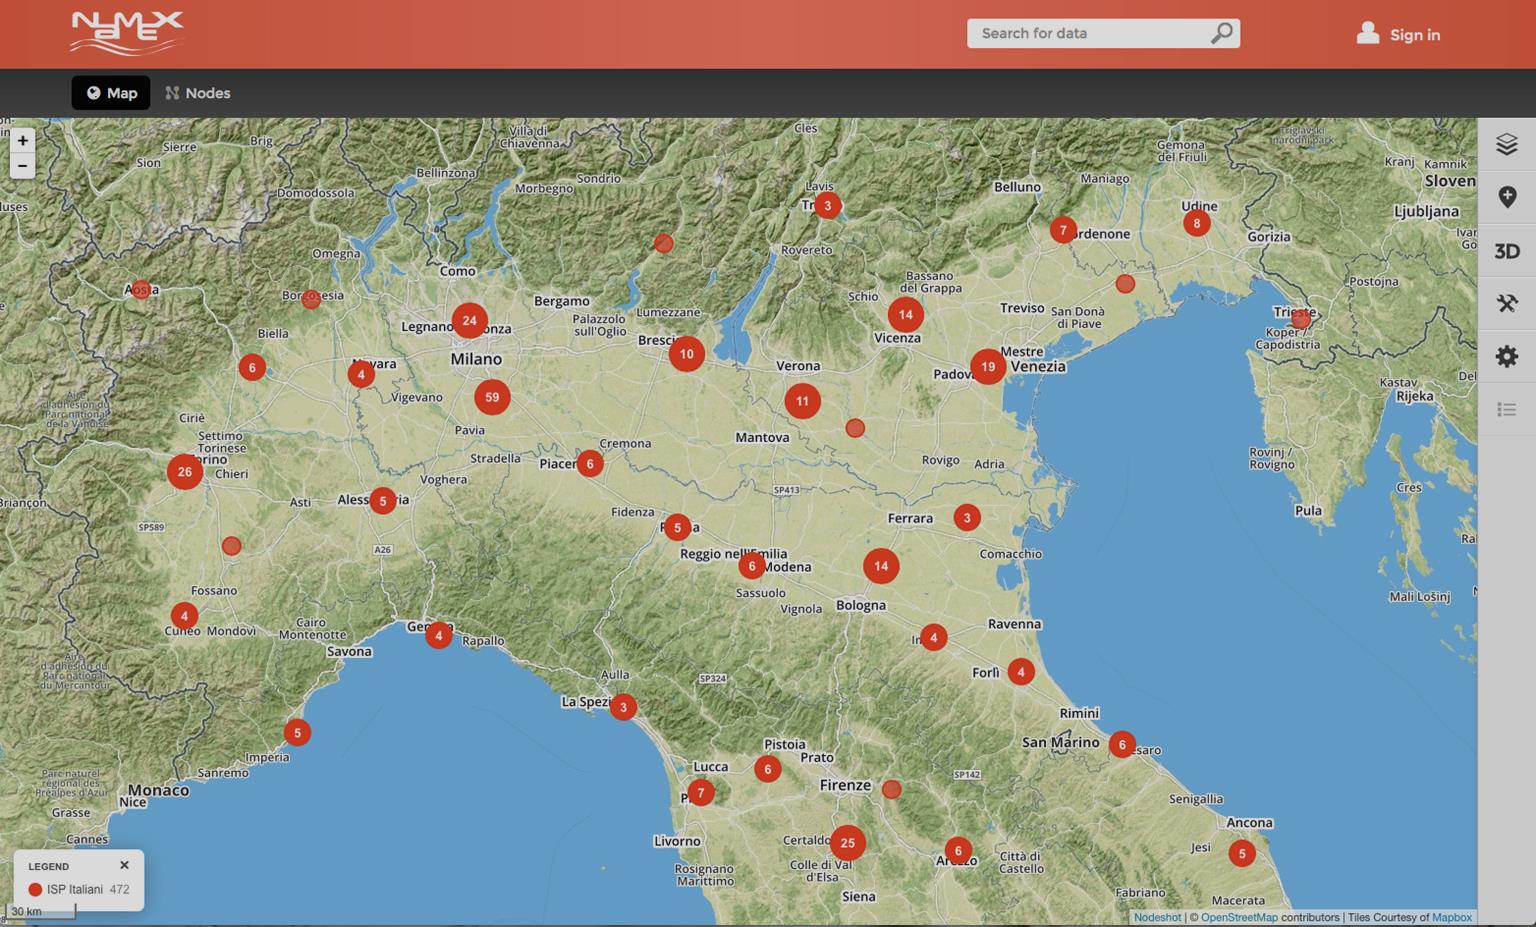The width and height of the screenshot is (1536, 927).
Task: Click the search magnifier icon
Action: (1221, 33)
